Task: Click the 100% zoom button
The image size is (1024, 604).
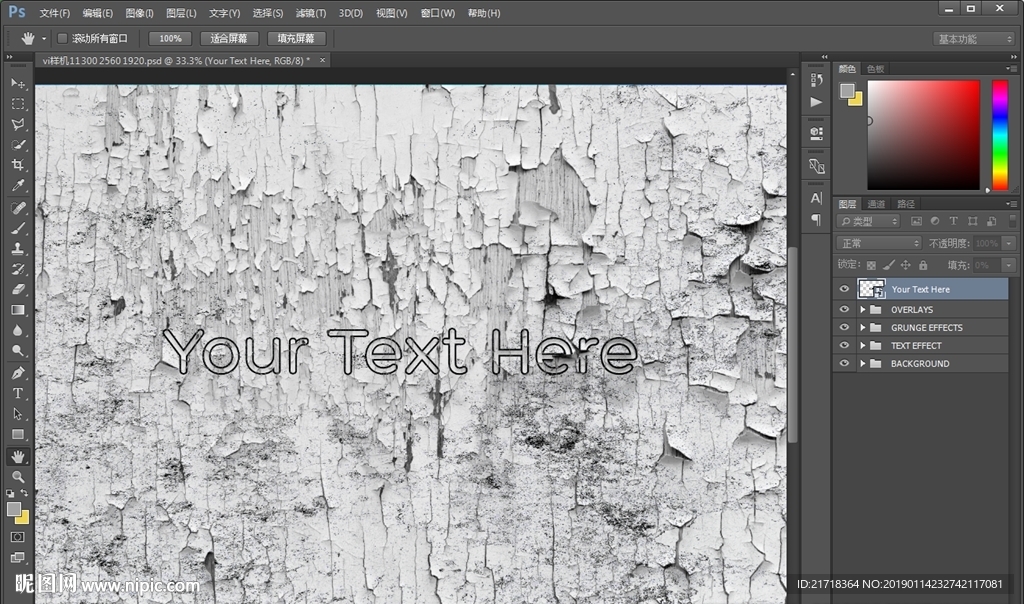Action: pos(170,39)
